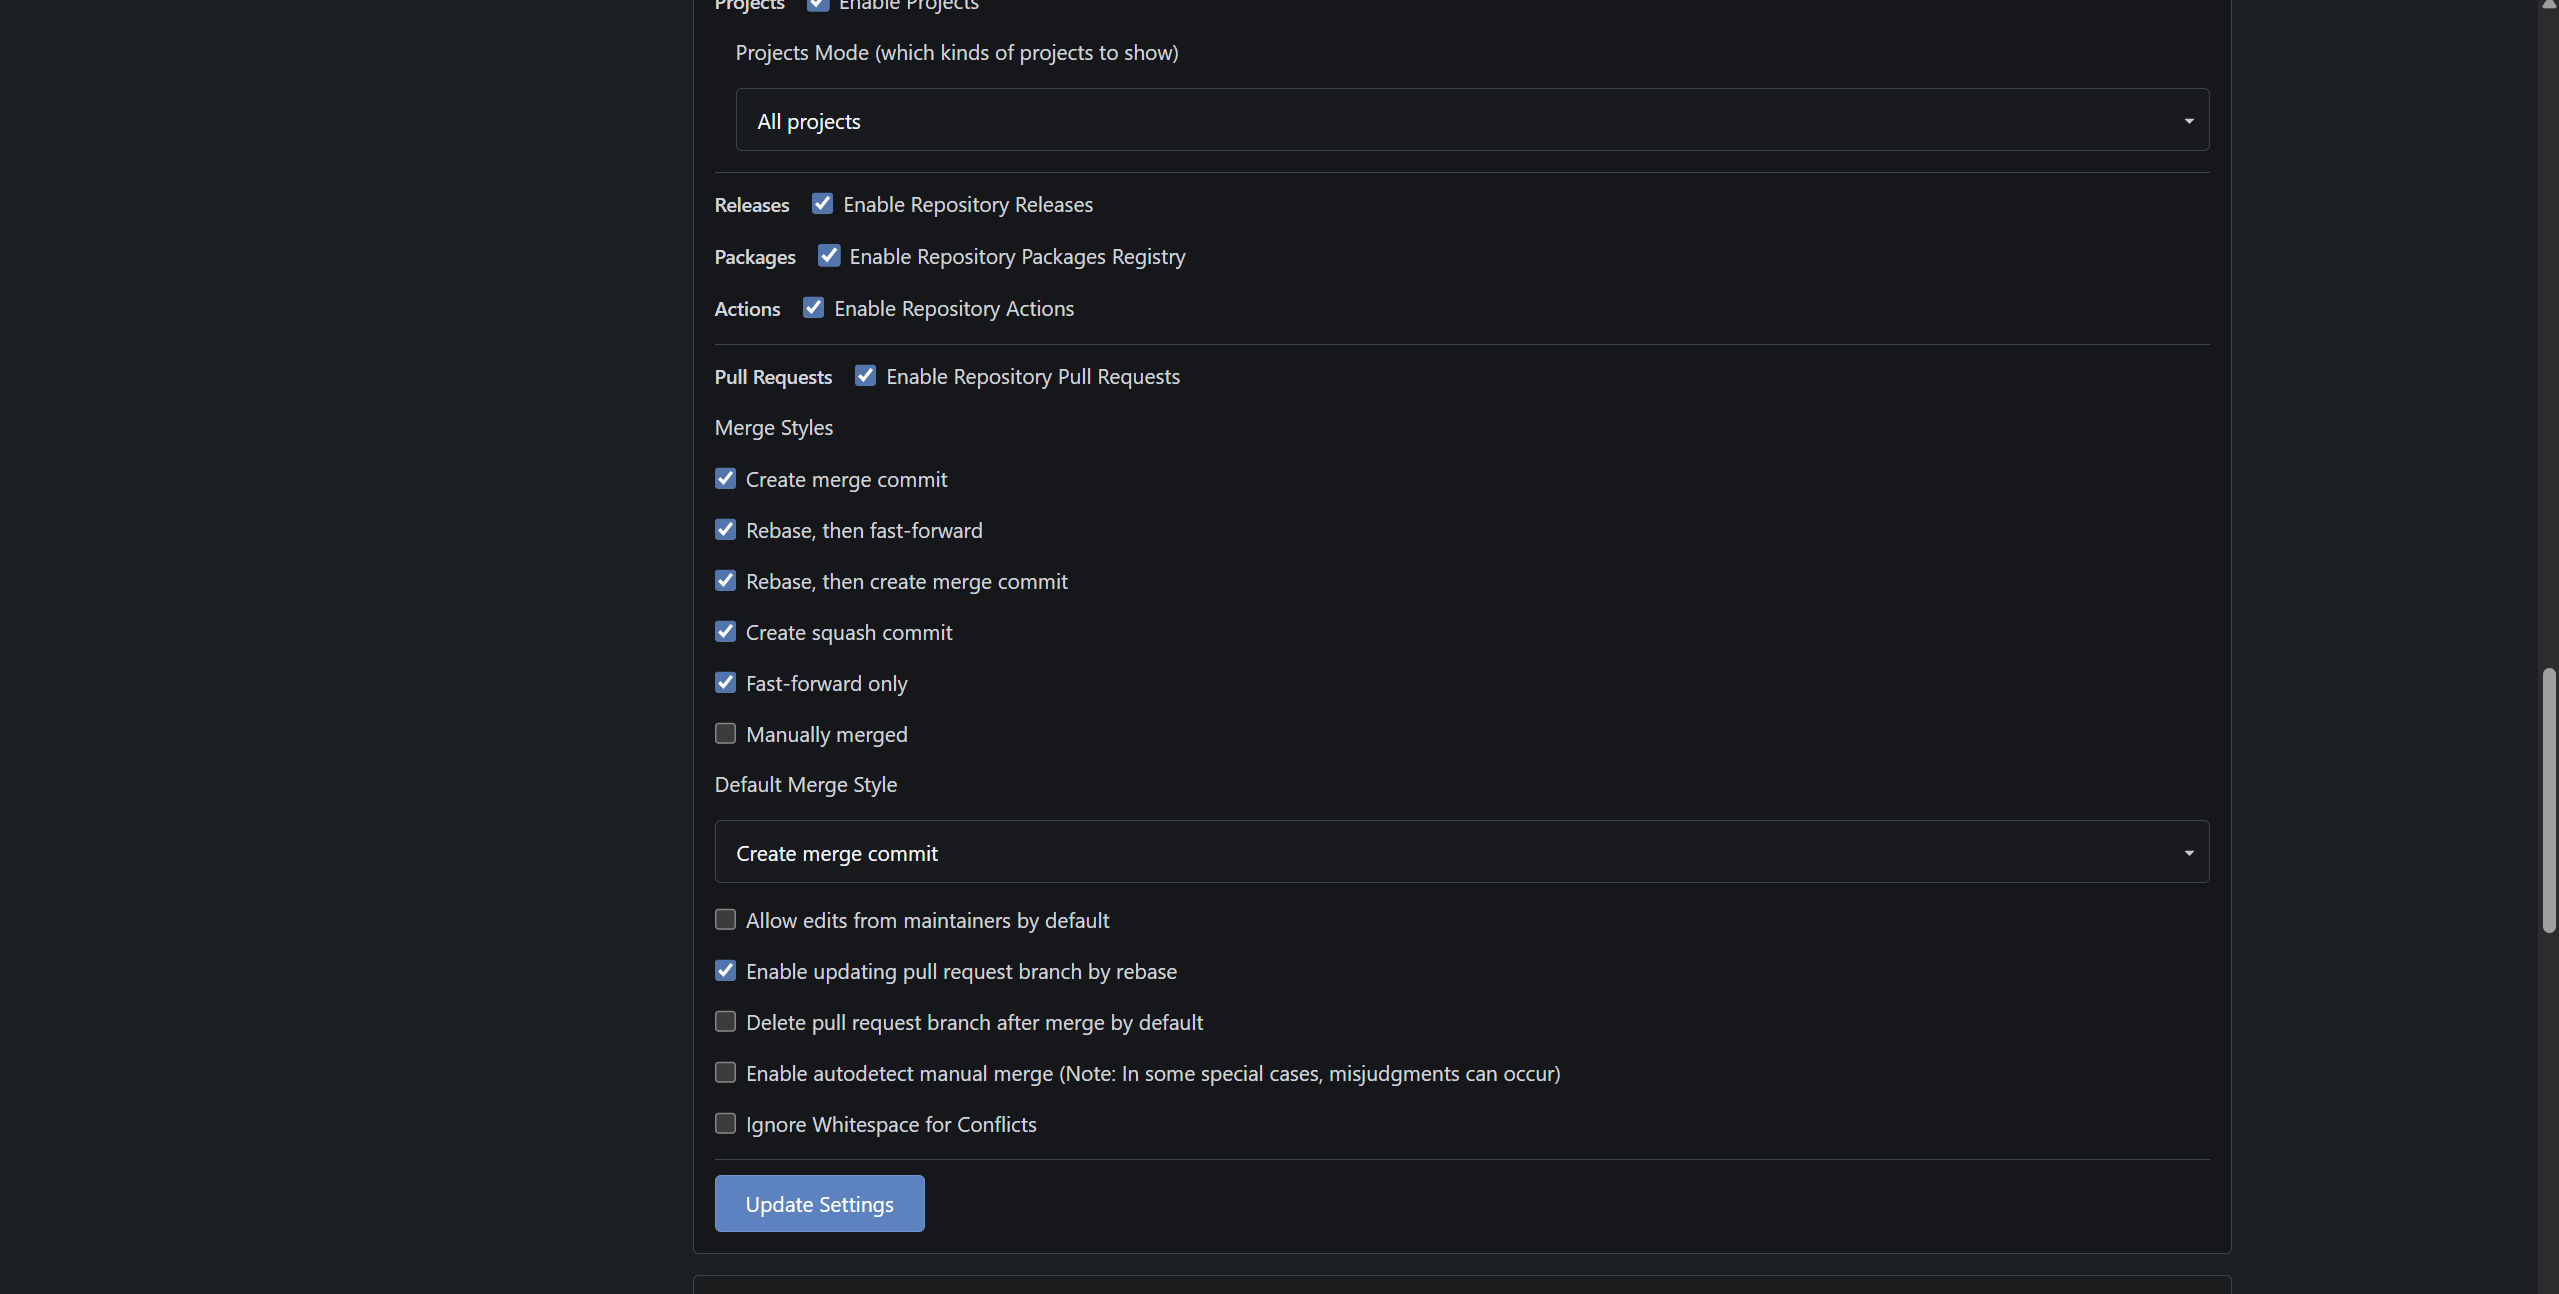Check Enable autodetect manual merge option
The width and height of the screenshot is (2559, 1294).
click(725, 1073)
